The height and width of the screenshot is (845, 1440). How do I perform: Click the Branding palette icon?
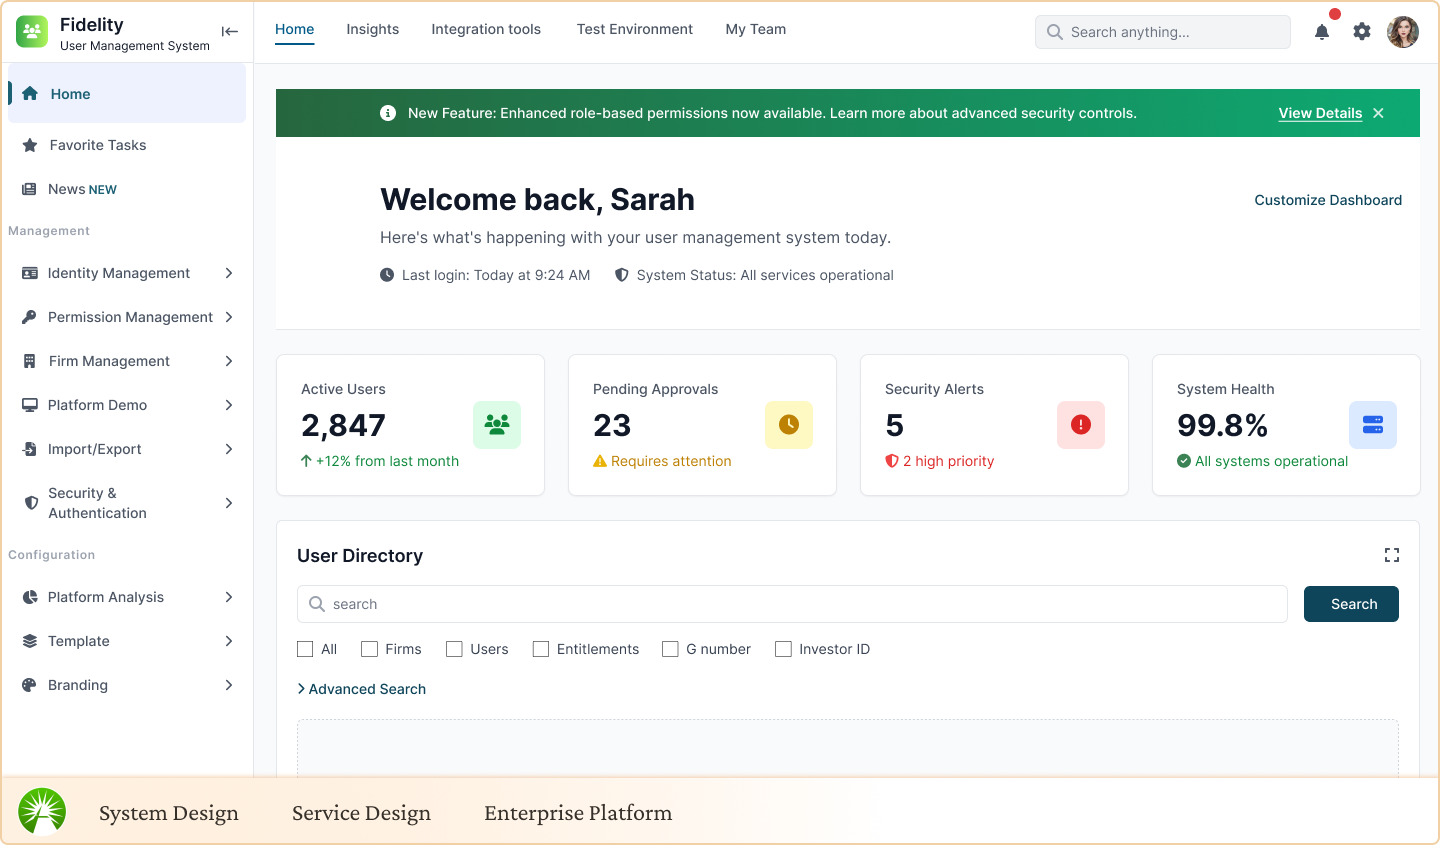(x=30, y=685)
